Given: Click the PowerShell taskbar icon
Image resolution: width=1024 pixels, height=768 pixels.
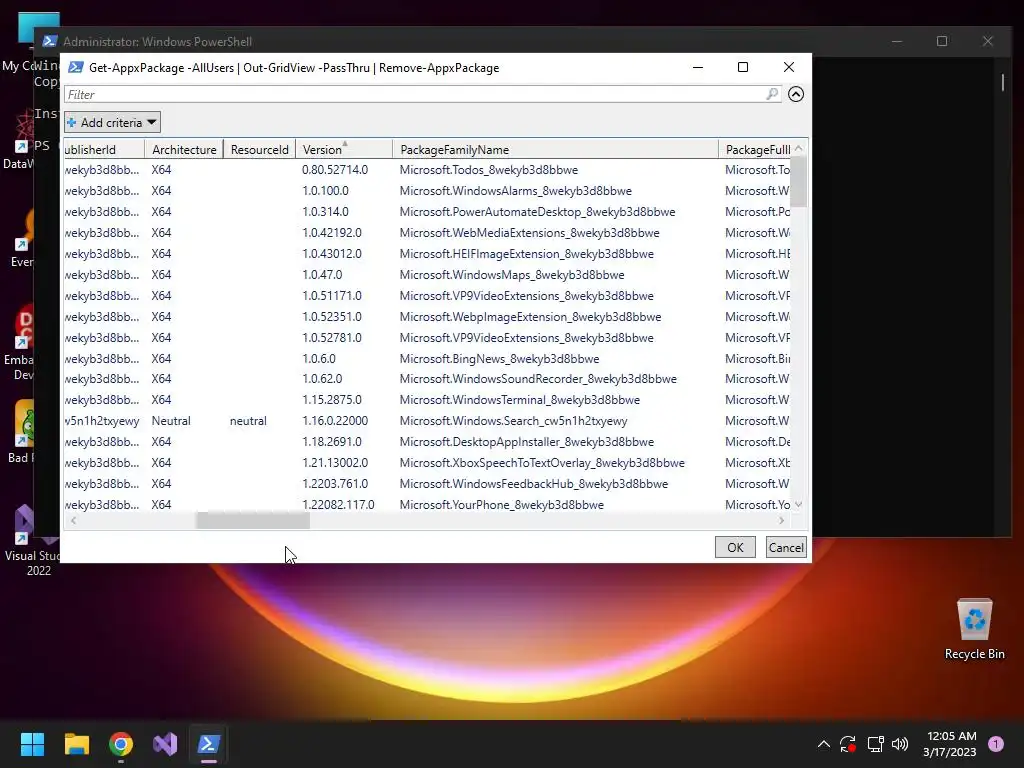Looking at the screenshot, I should 209,744.
